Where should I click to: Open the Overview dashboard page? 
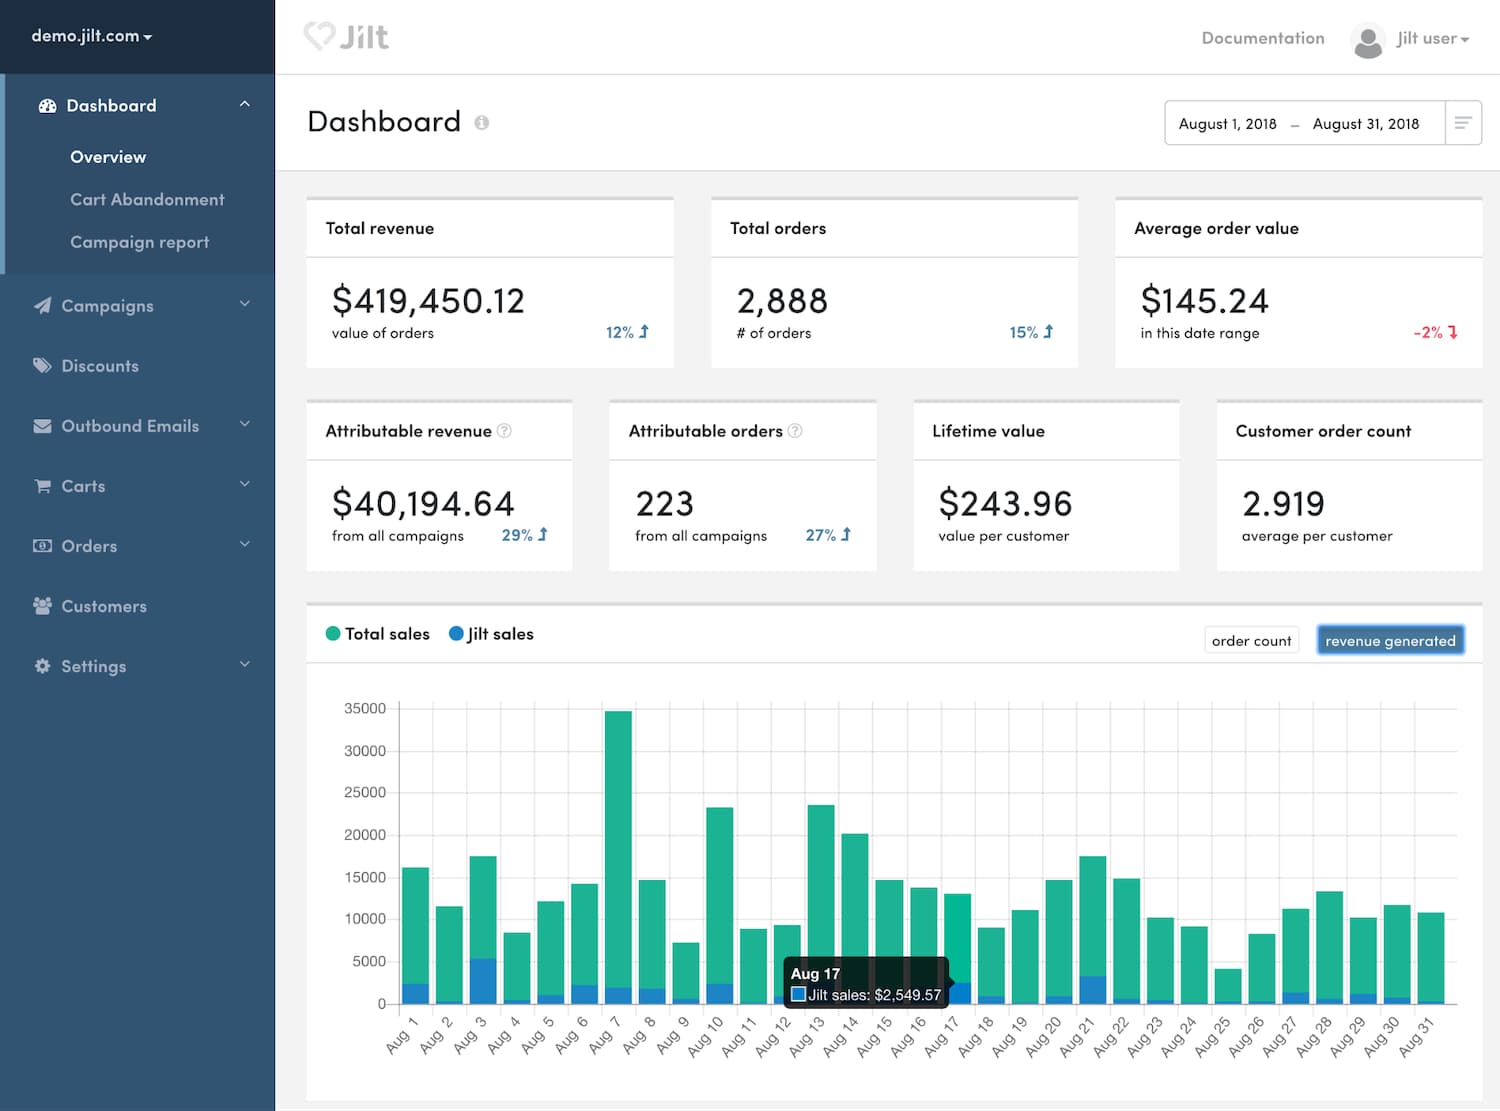click(x=108, y=157)
